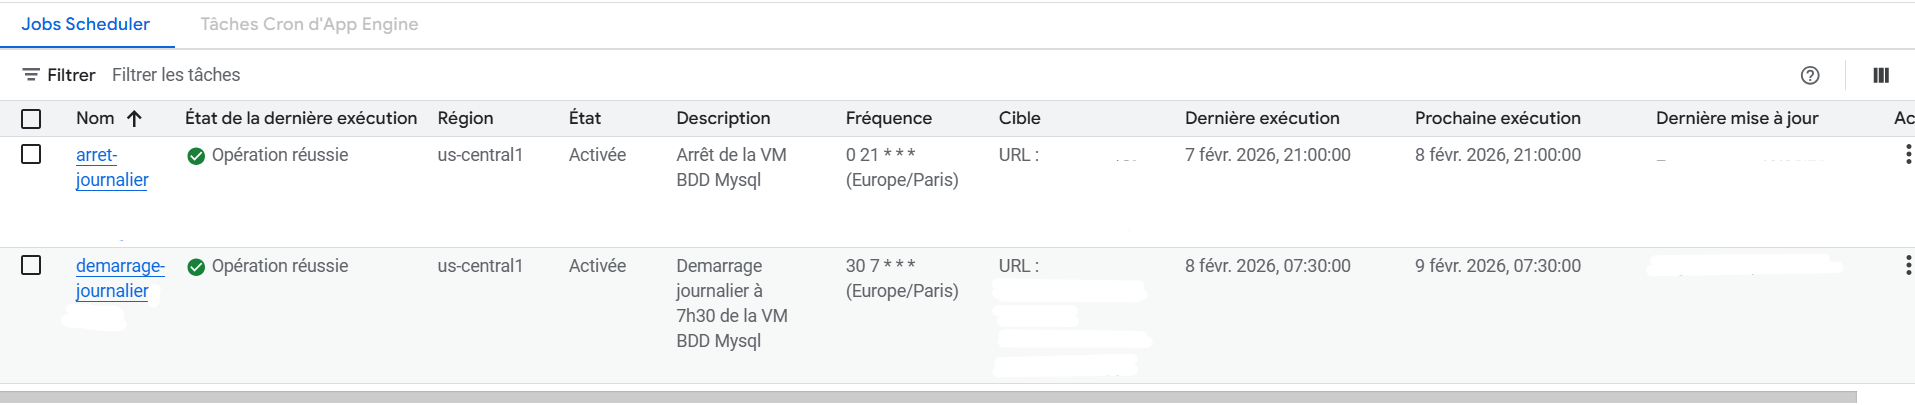Click the green success icon for arret-journalier
This screenshot has height=405, width=1915.
click(196, 156)
